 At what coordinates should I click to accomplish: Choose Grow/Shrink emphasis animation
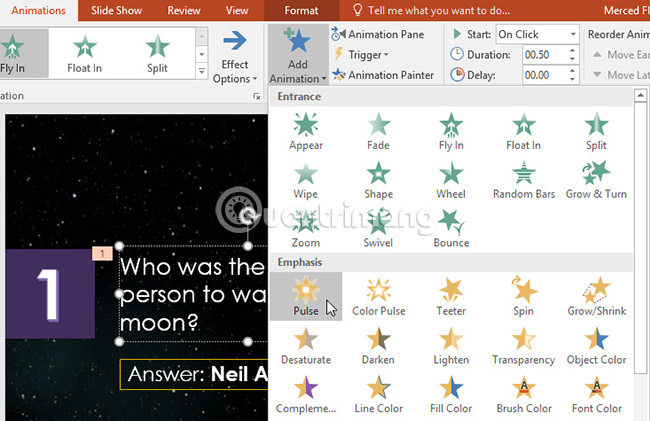[x=596, y=296]
